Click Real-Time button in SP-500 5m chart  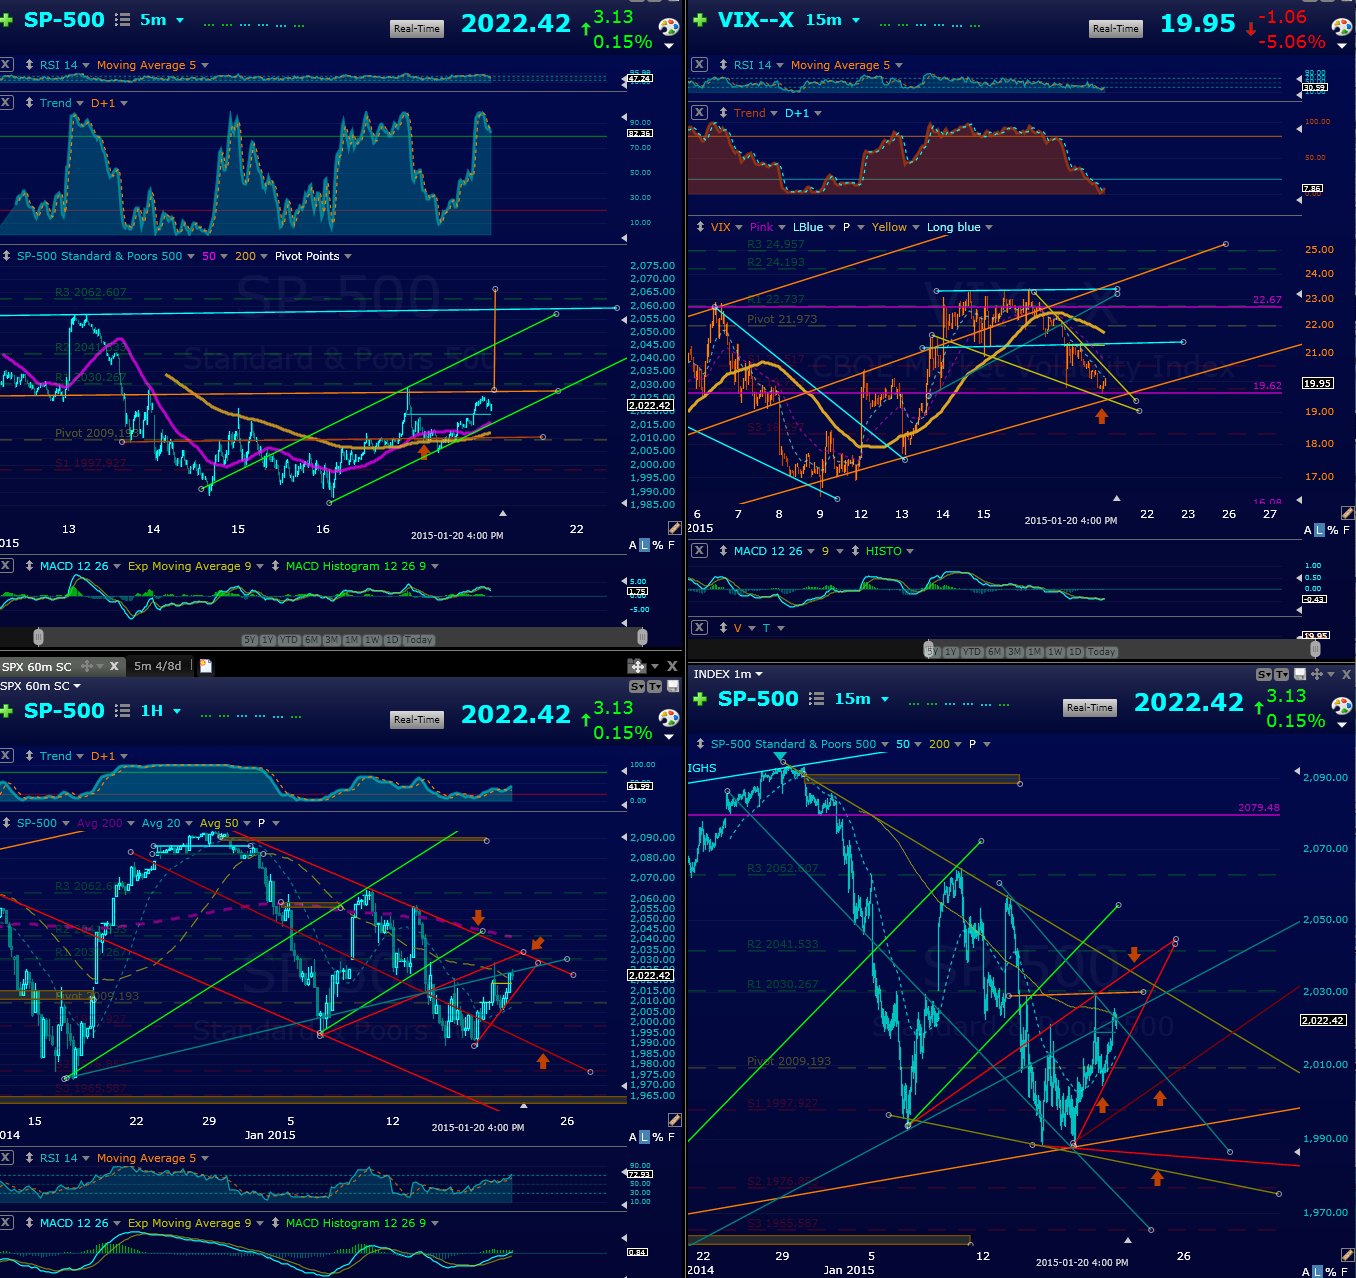pos(417,28)
